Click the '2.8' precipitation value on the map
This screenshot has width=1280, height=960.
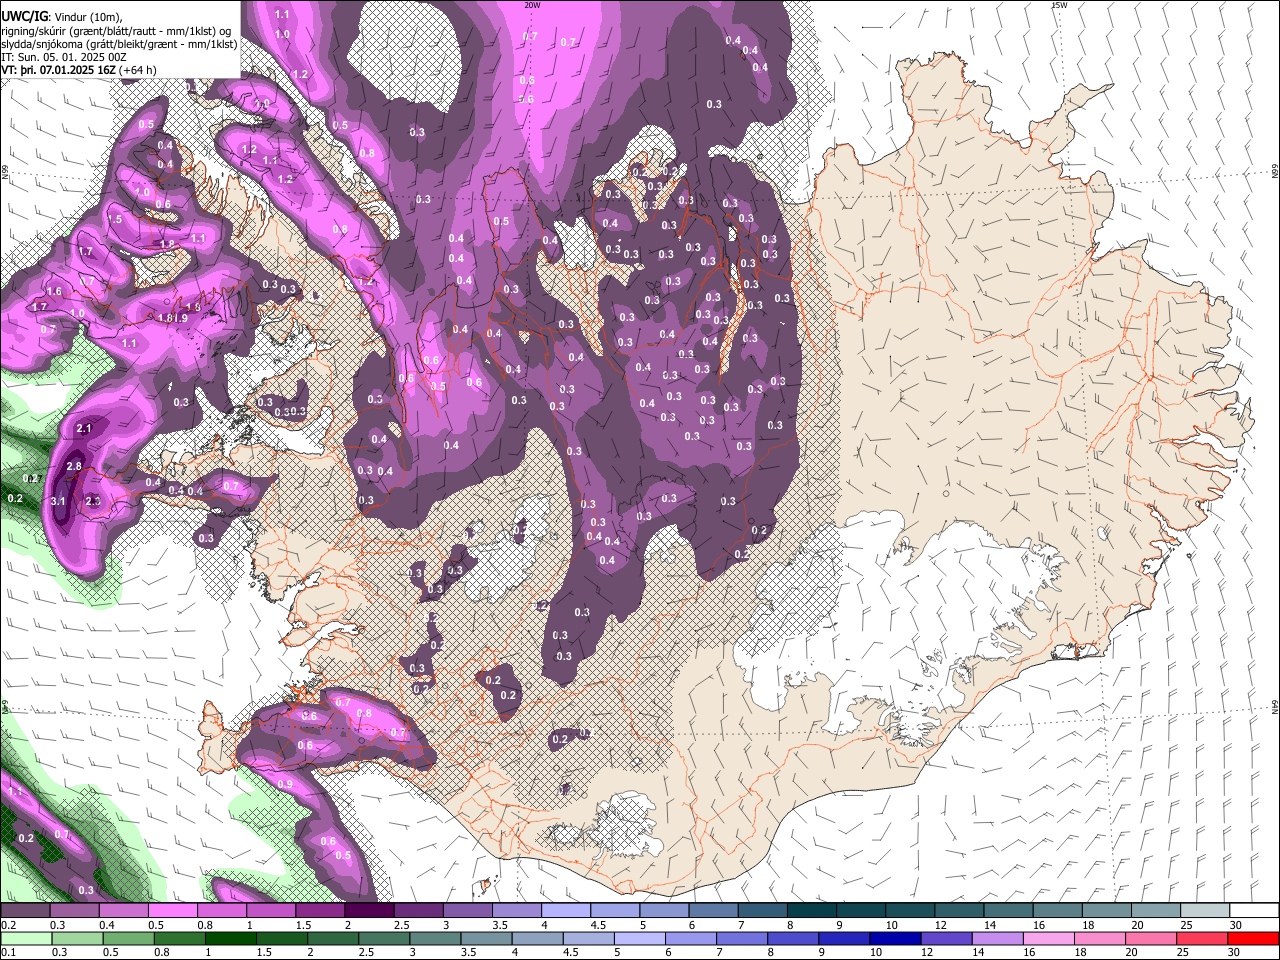(x=74, y=467)
